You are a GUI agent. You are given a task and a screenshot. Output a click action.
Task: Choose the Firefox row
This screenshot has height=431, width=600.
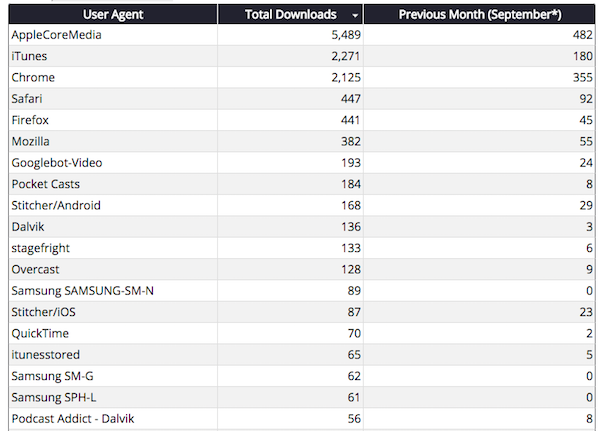(x=30, y=120)
